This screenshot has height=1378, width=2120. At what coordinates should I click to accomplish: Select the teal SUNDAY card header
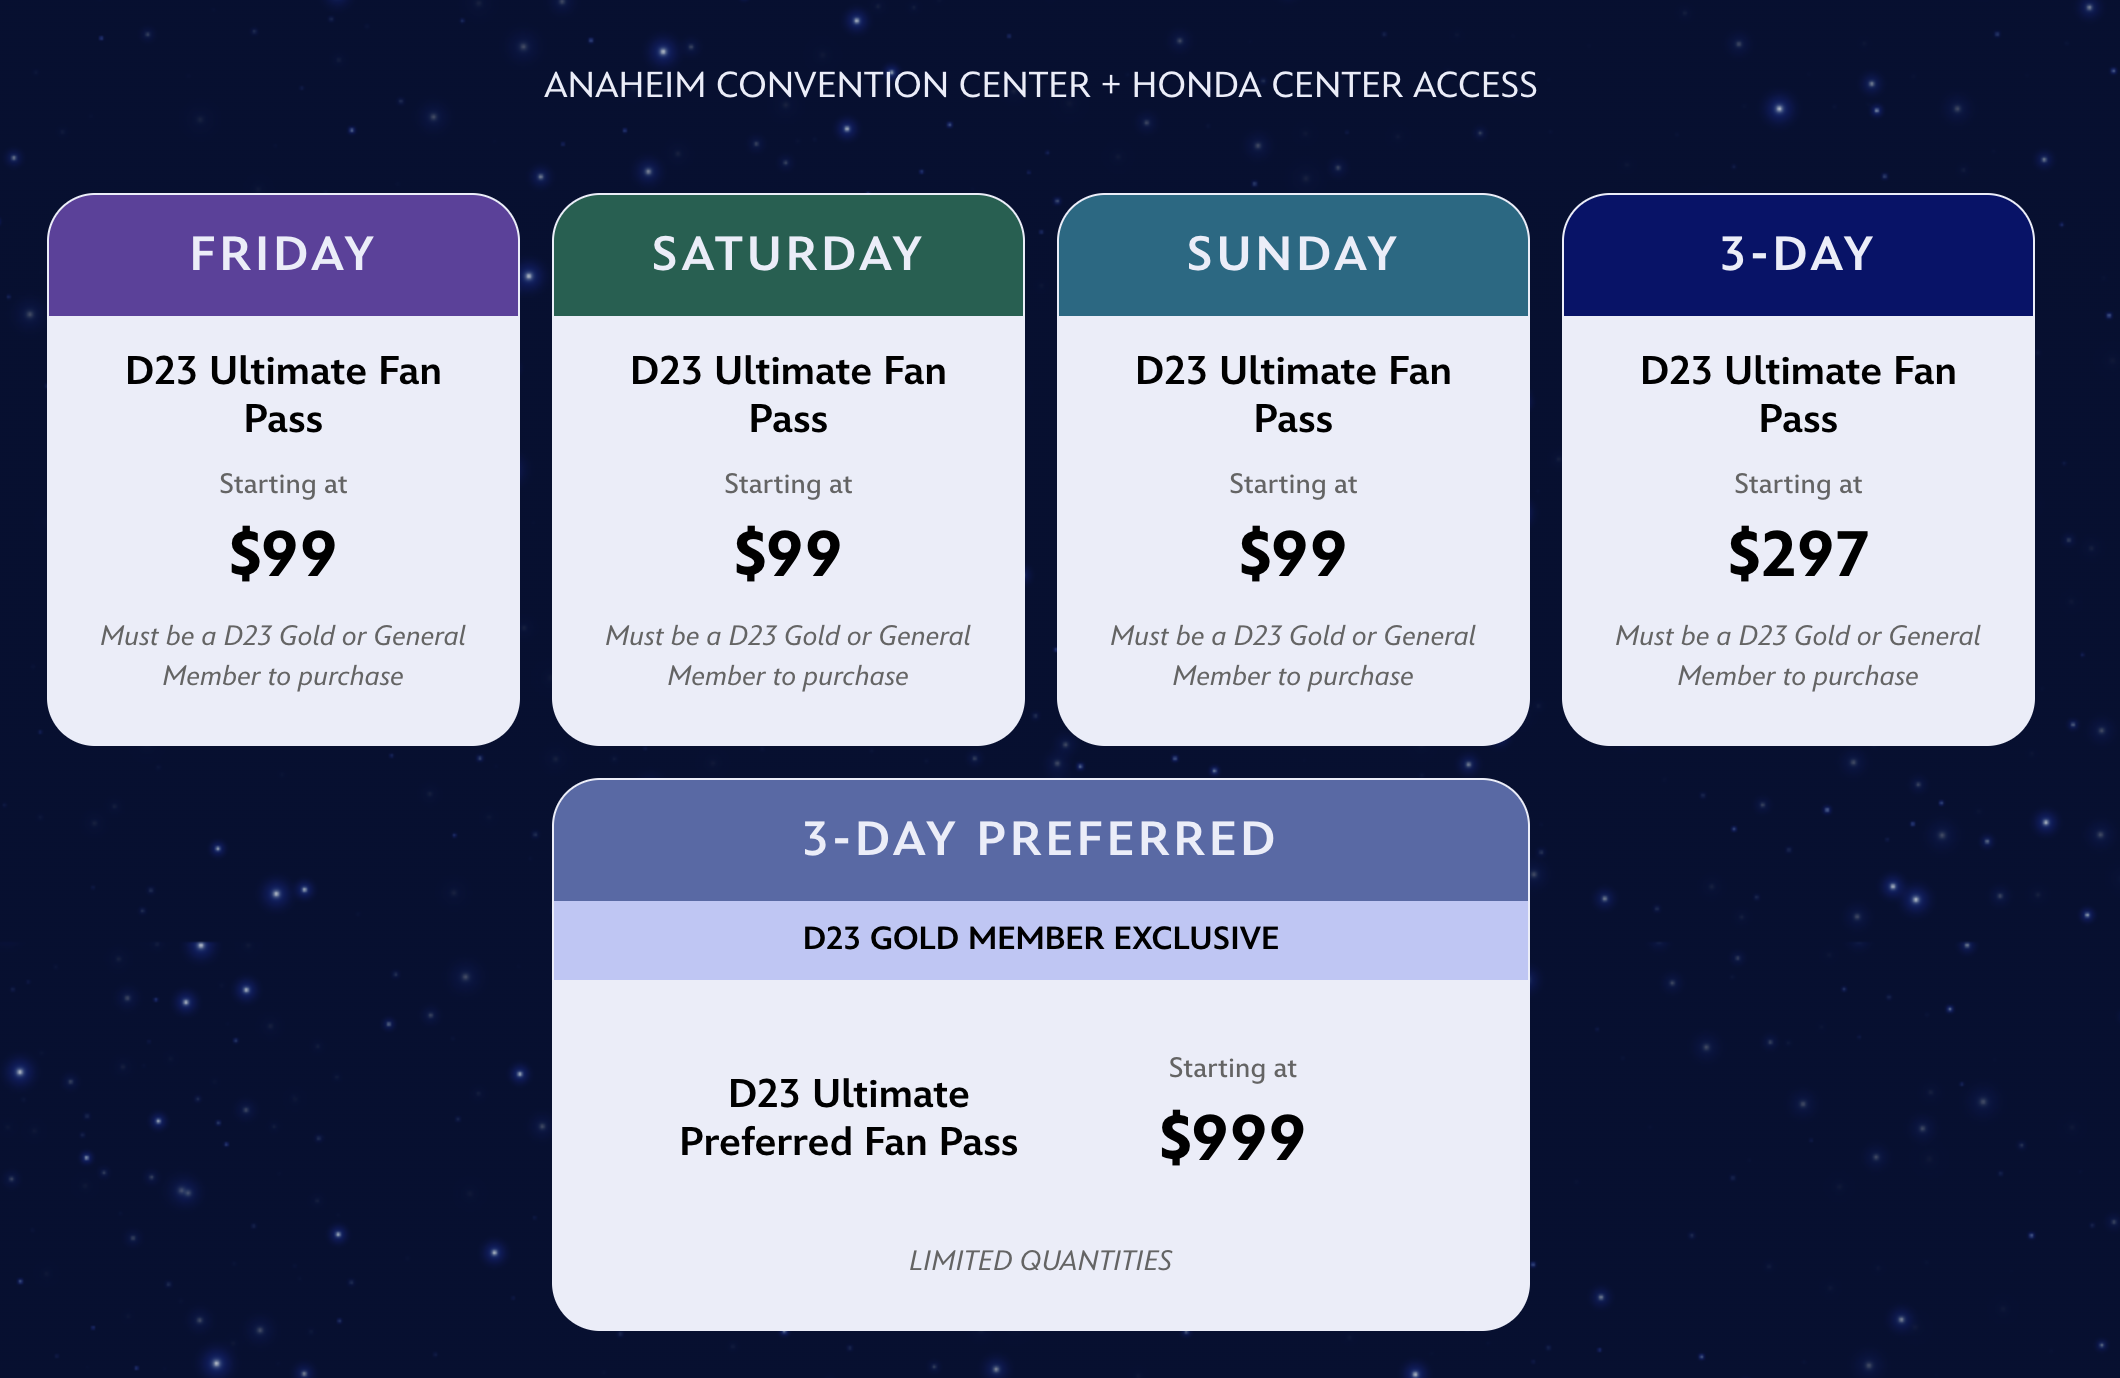click(x=1293, y=254)
